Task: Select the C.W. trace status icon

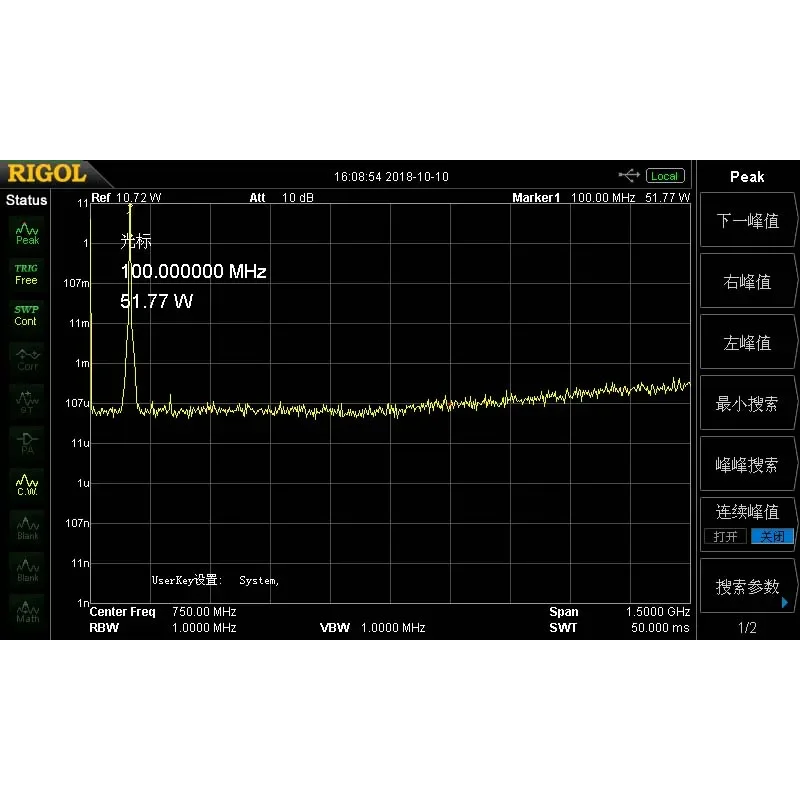Action: tap(27, 485)
